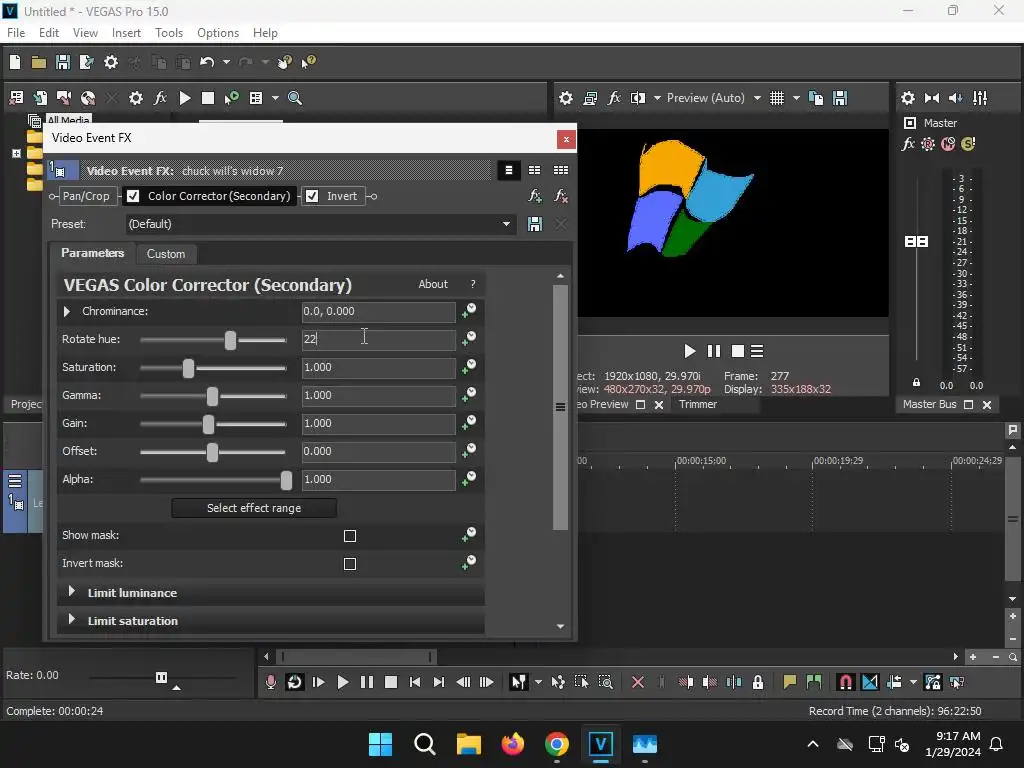Click the Master FX icon
1024x768 pixels.
point(908,144)
